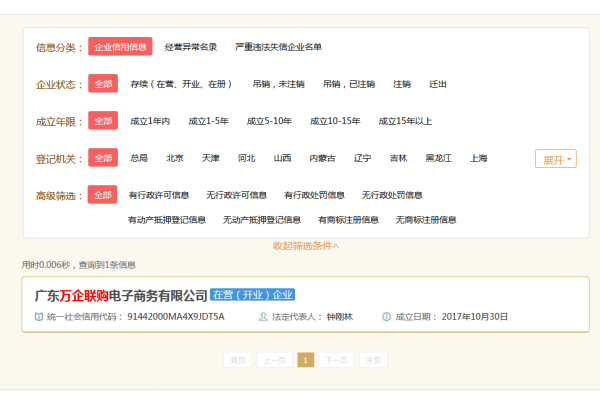Choose 山西 registration authority
The height and width of the screenshot is (400, 600).
(282, 158)
